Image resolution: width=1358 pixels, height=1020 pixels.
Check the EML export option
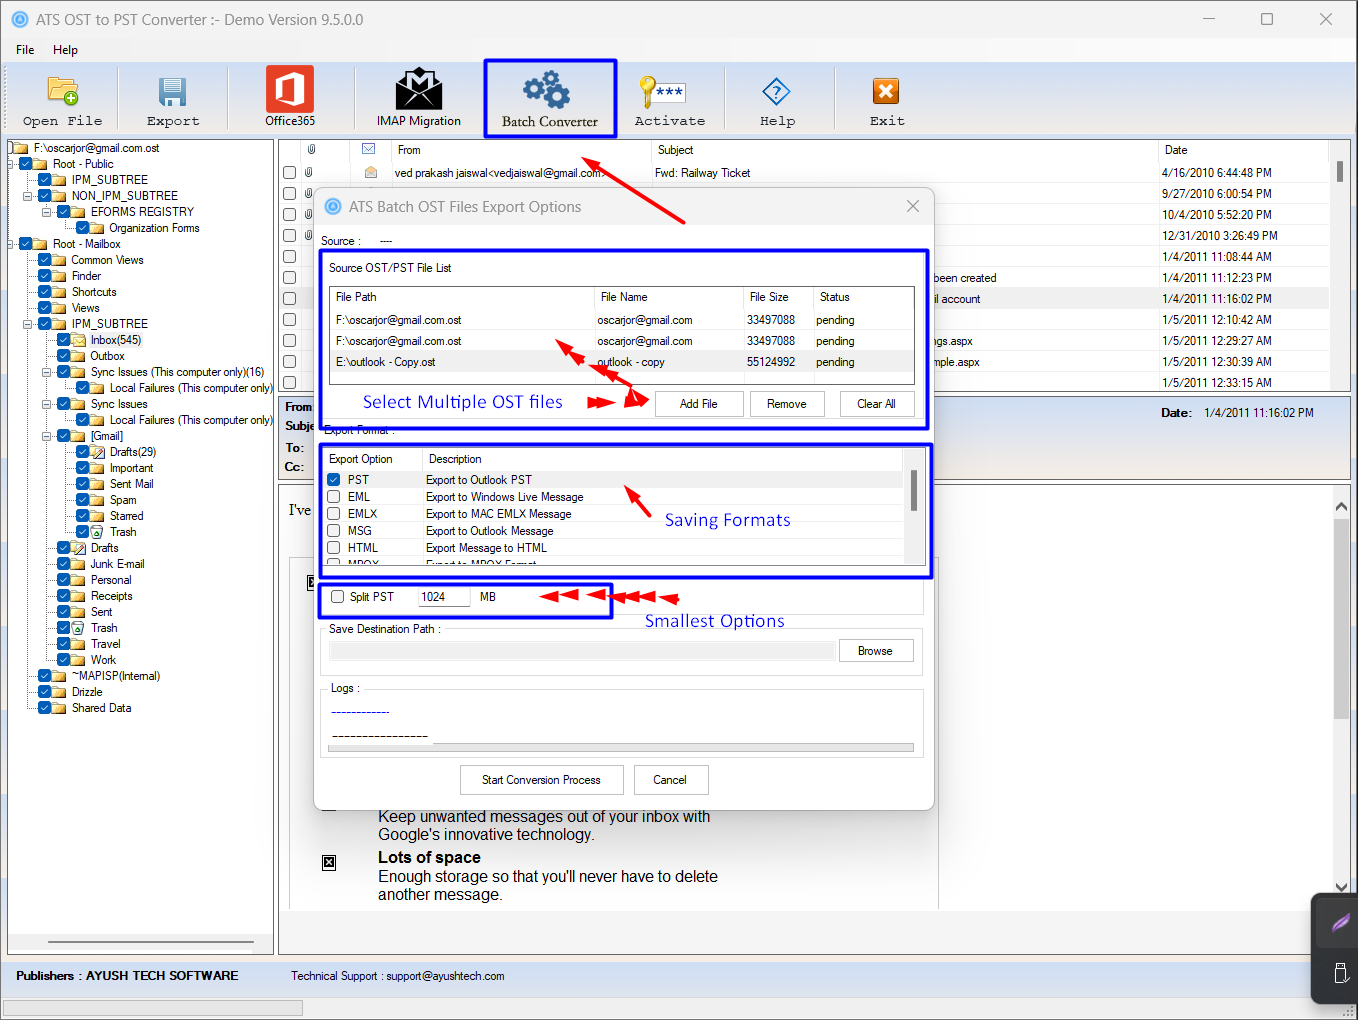(x=334, y=497)
